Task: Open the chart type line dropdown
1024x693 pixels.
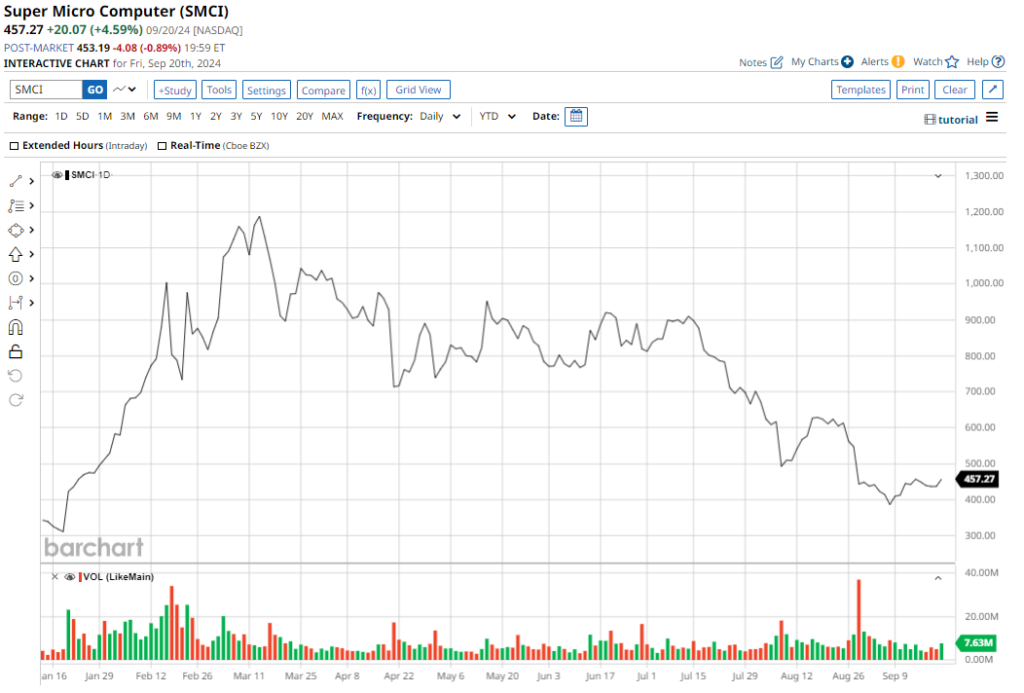Action: click(x=125, y=90)
